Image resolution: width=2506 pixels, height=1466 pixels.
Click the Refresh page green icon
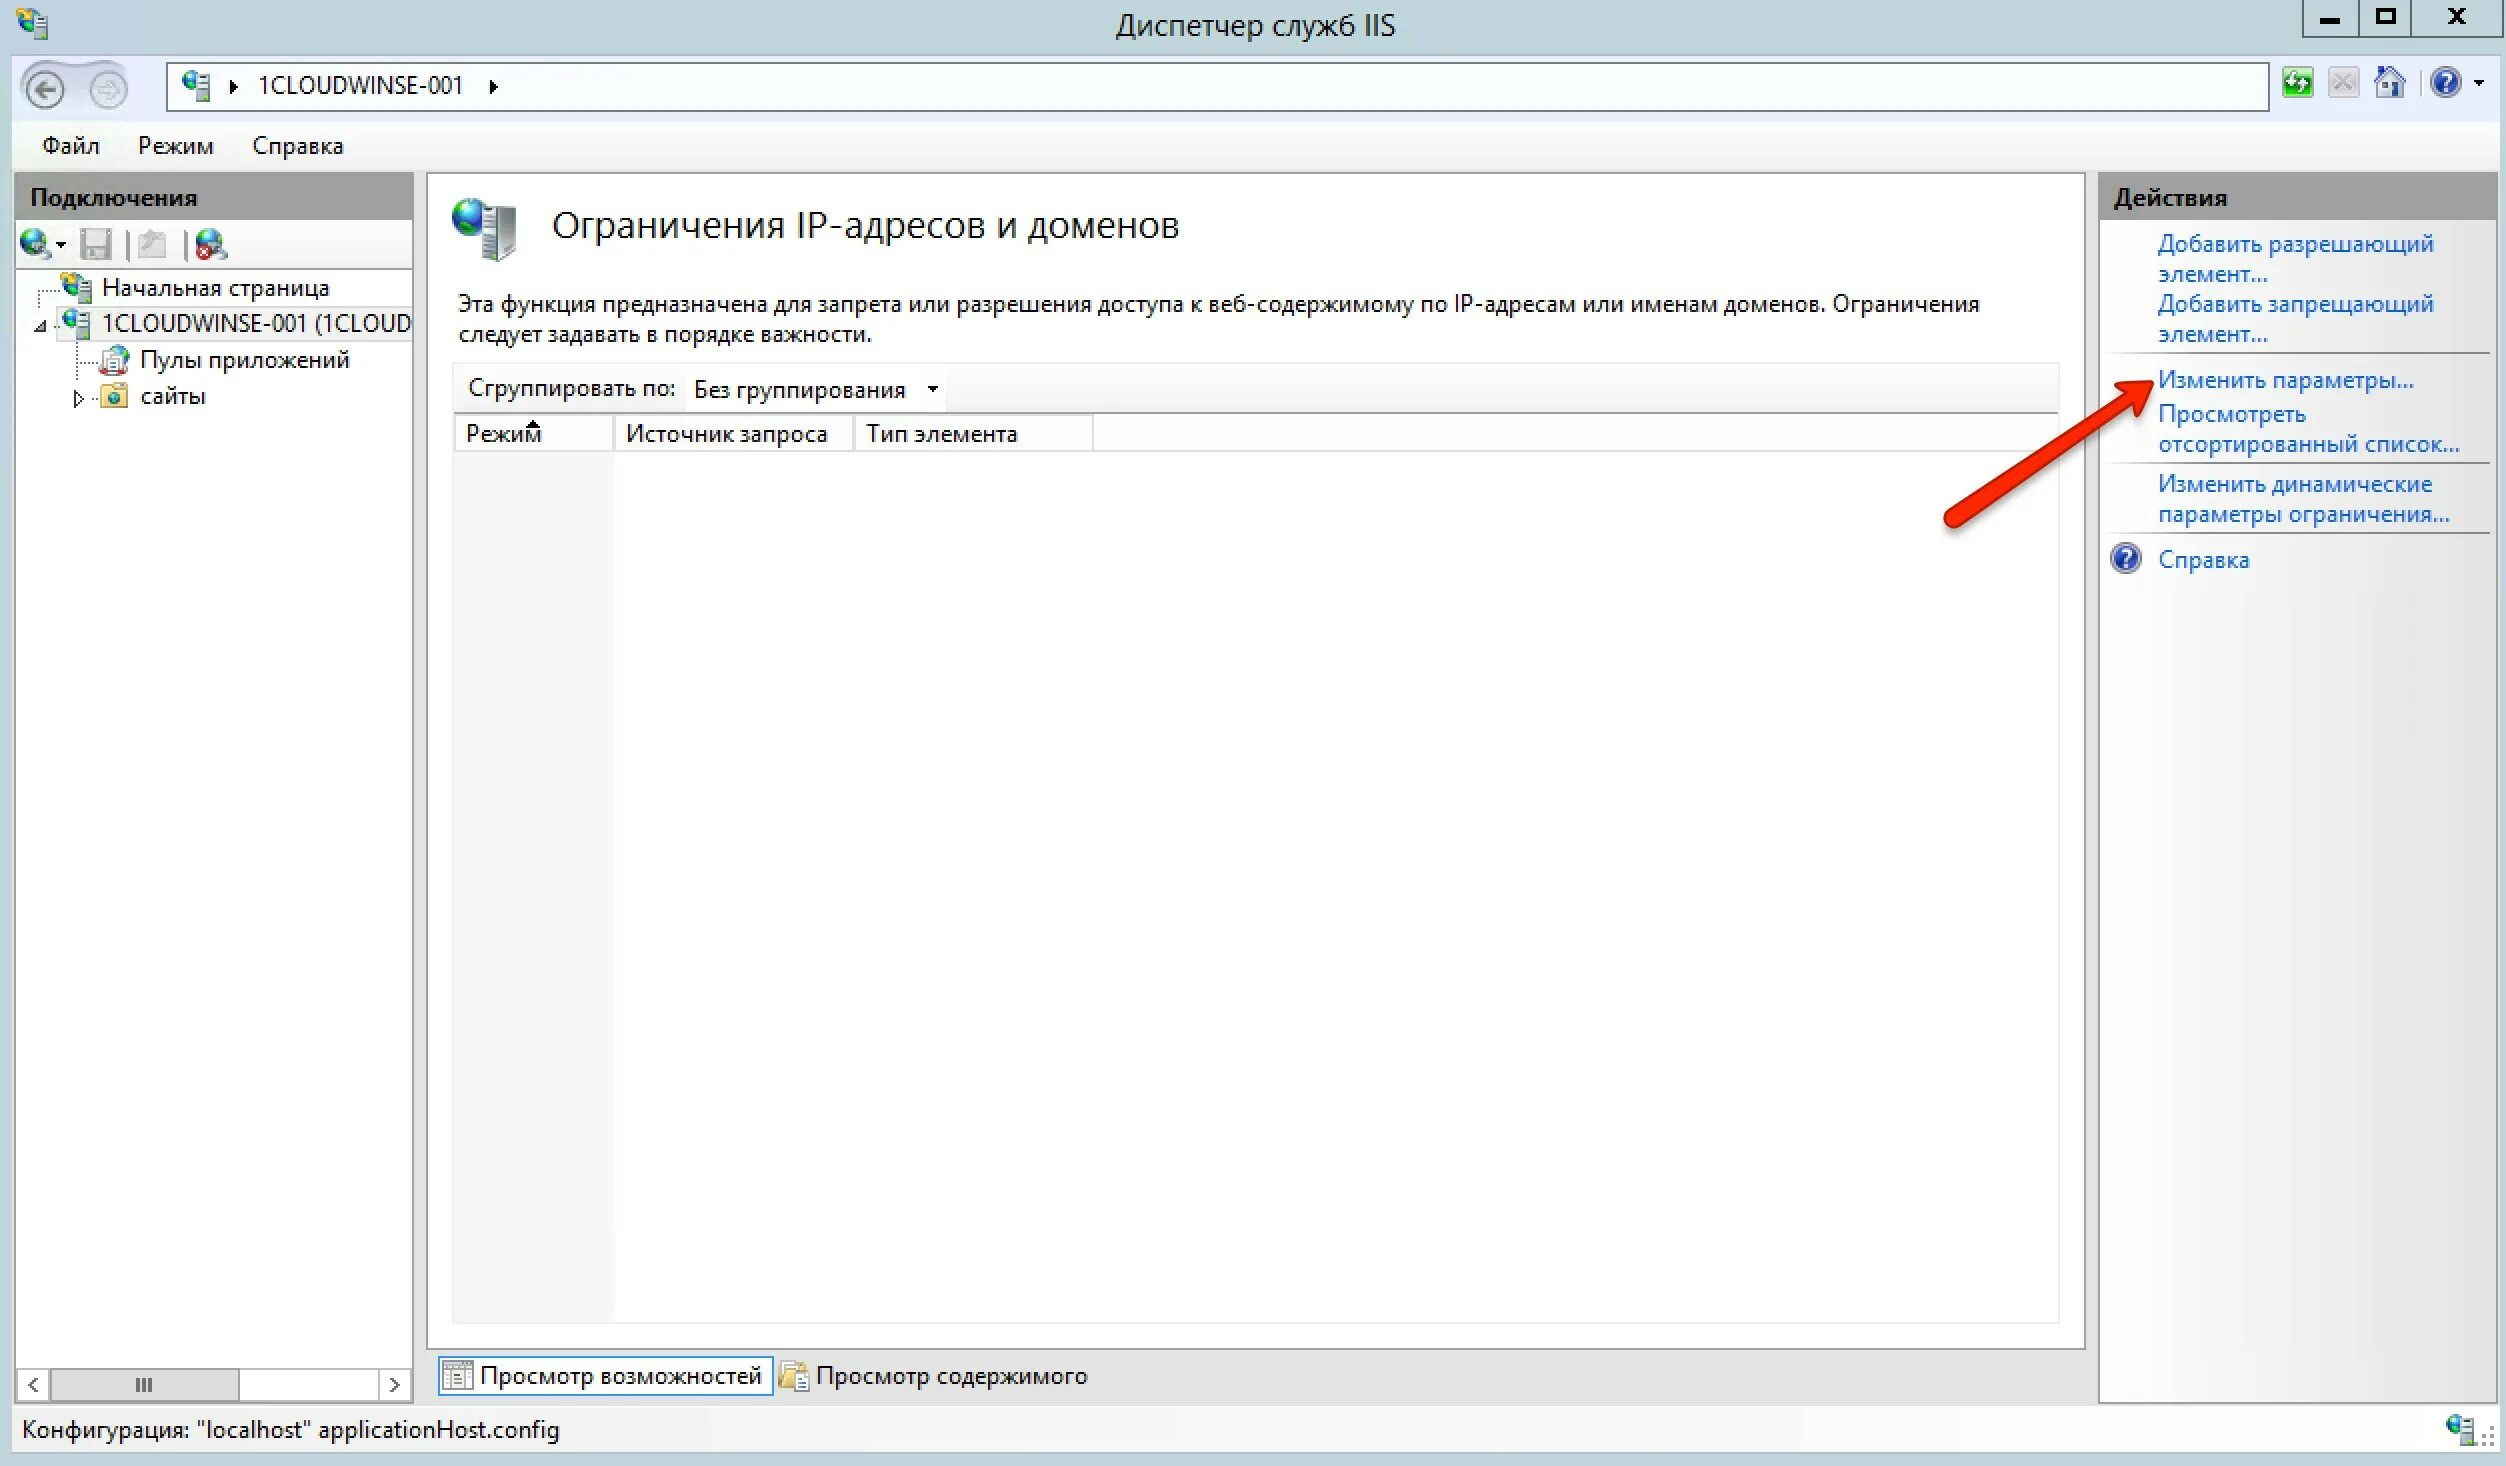click(2297, 83)
